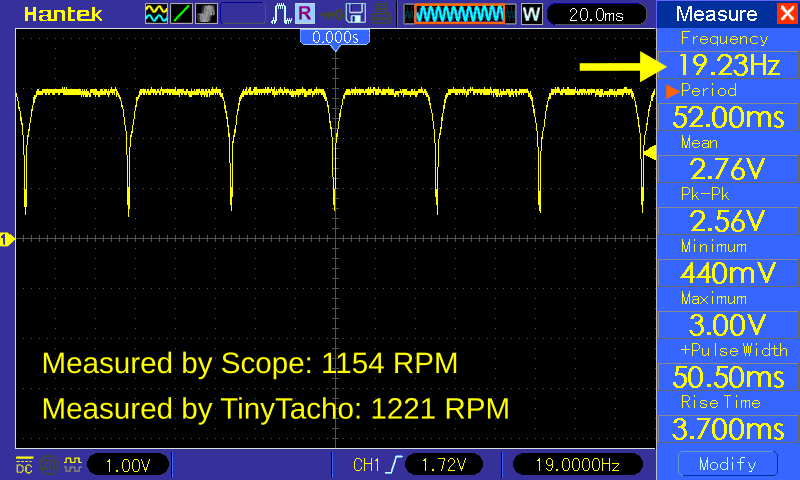Click the 3.700ms rise time value

click(729, 429)
